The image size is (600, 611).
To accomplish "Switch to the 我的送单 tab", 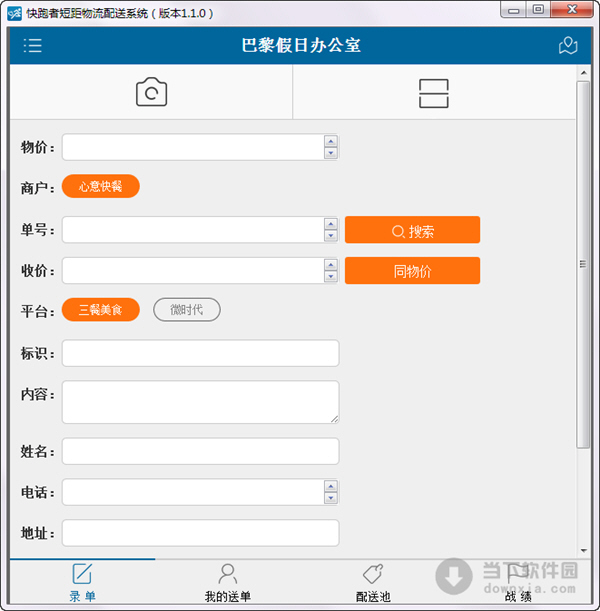I will coord(228,583).
